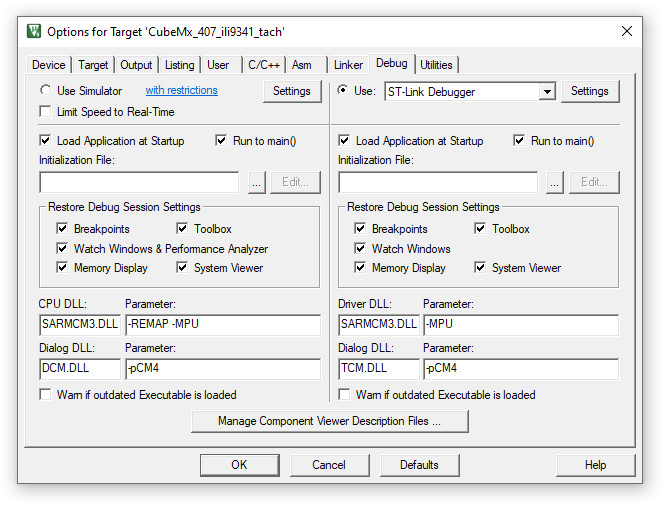Select the Debug tab

point(392,64)
